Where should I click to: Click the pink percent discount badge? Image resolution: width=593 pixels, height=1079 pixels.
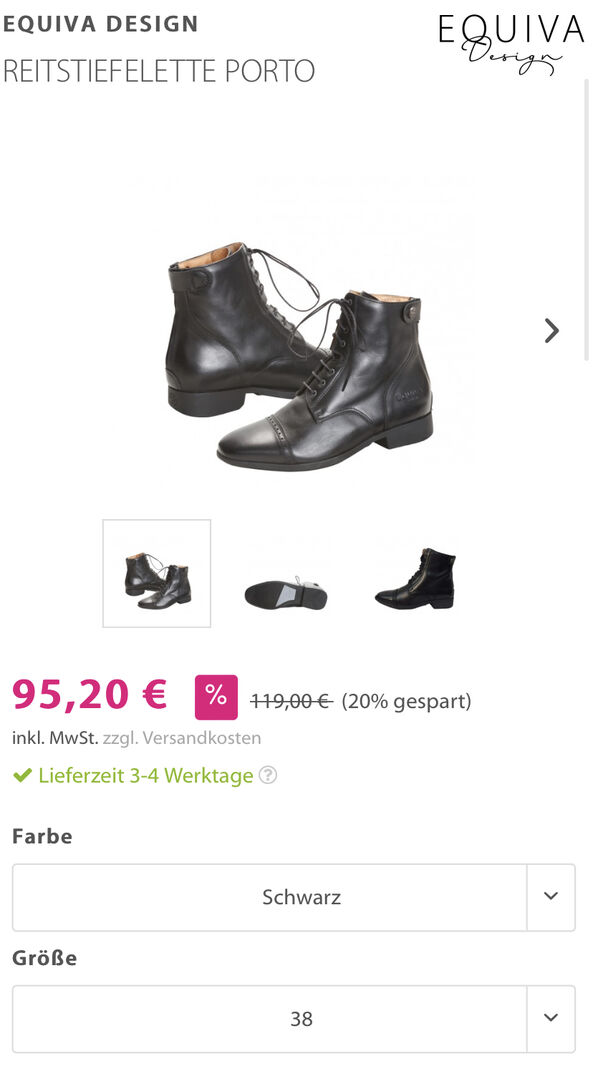[x=217, y=697]
